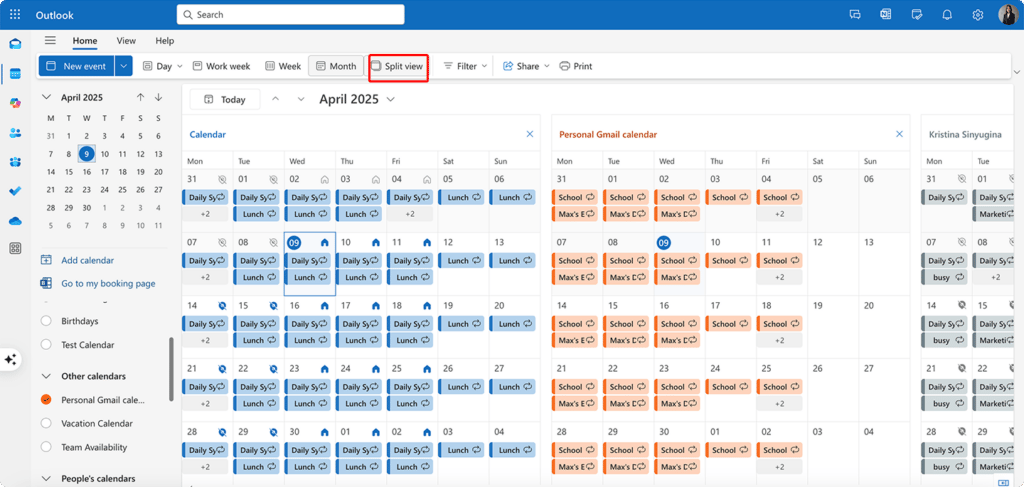The image size is (1024, 487).
Task: Click the Today button
Action: pyautogui.click(x=225, y=99)
